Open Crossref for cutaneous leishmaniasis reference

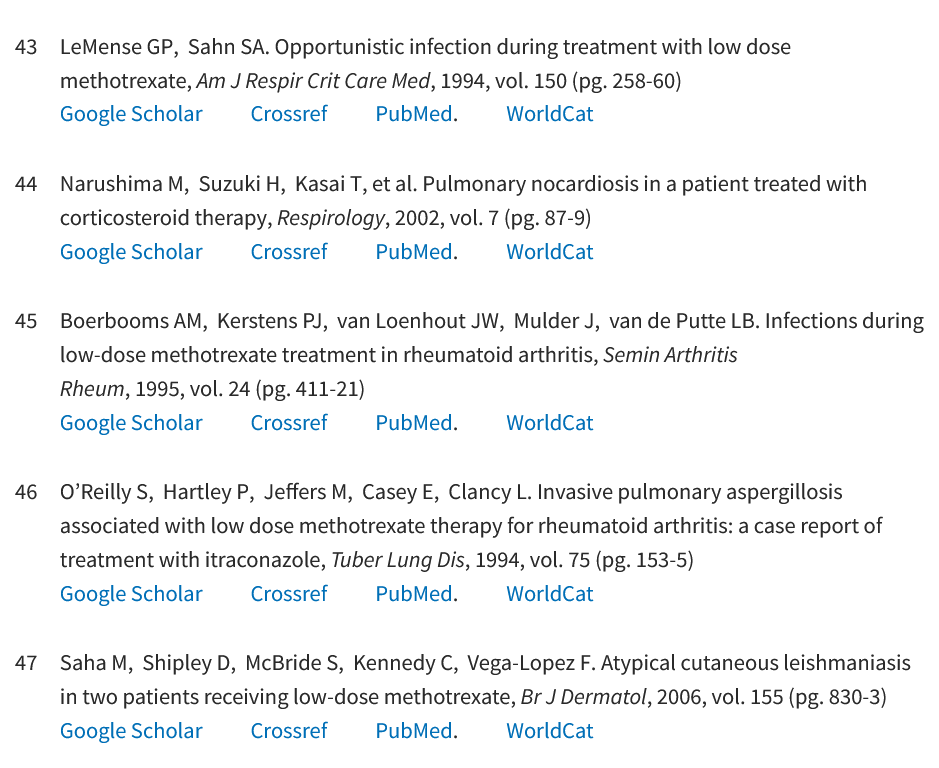[289, 731]
